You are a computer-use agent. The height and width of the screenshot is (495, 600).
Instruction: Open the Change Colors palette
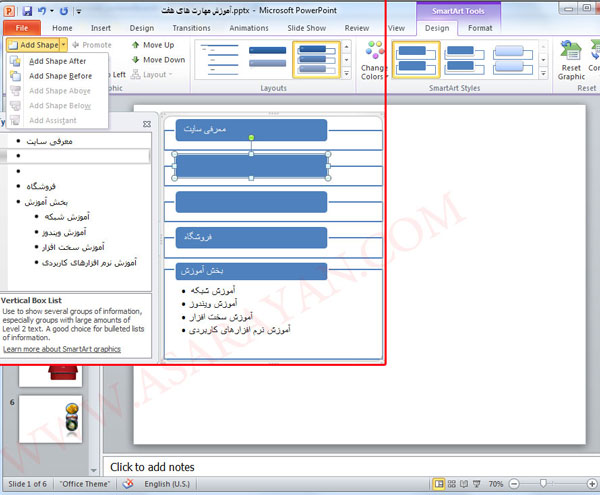(374, 61)
